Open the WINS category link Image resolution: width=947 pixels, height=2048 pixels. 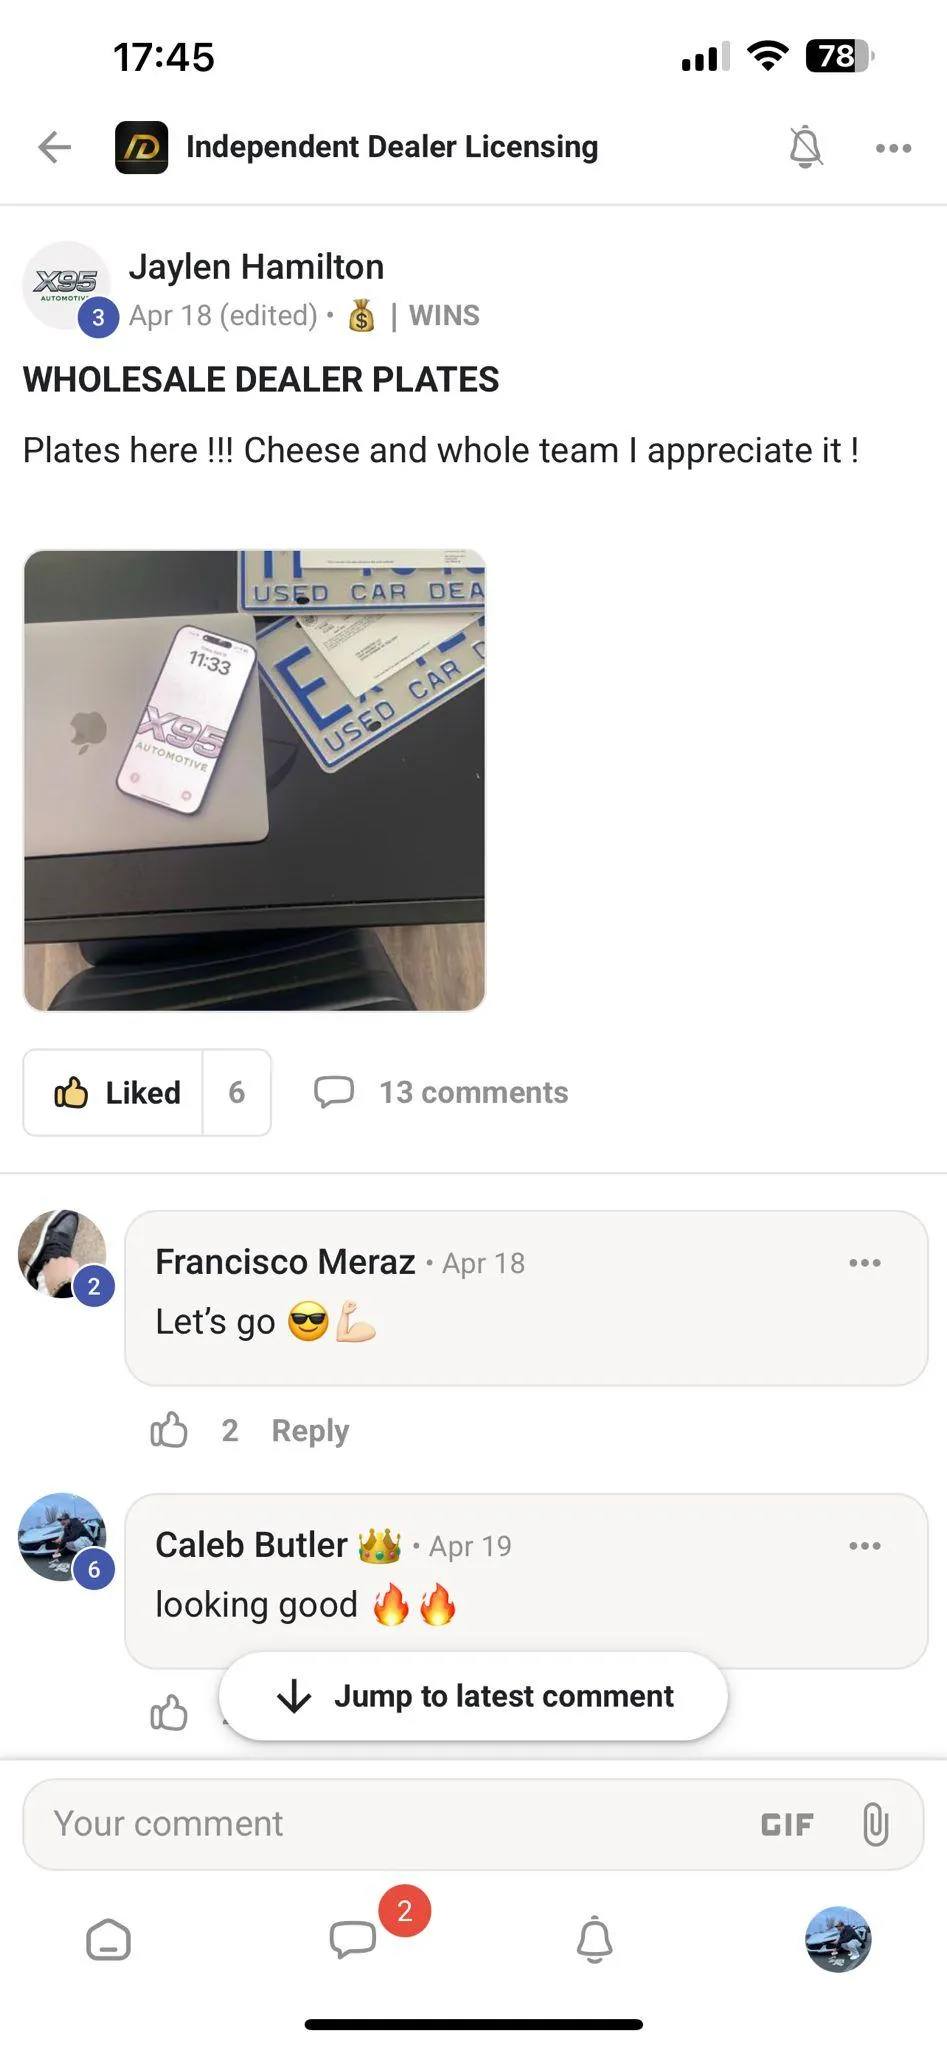click(x=444, y=315)
